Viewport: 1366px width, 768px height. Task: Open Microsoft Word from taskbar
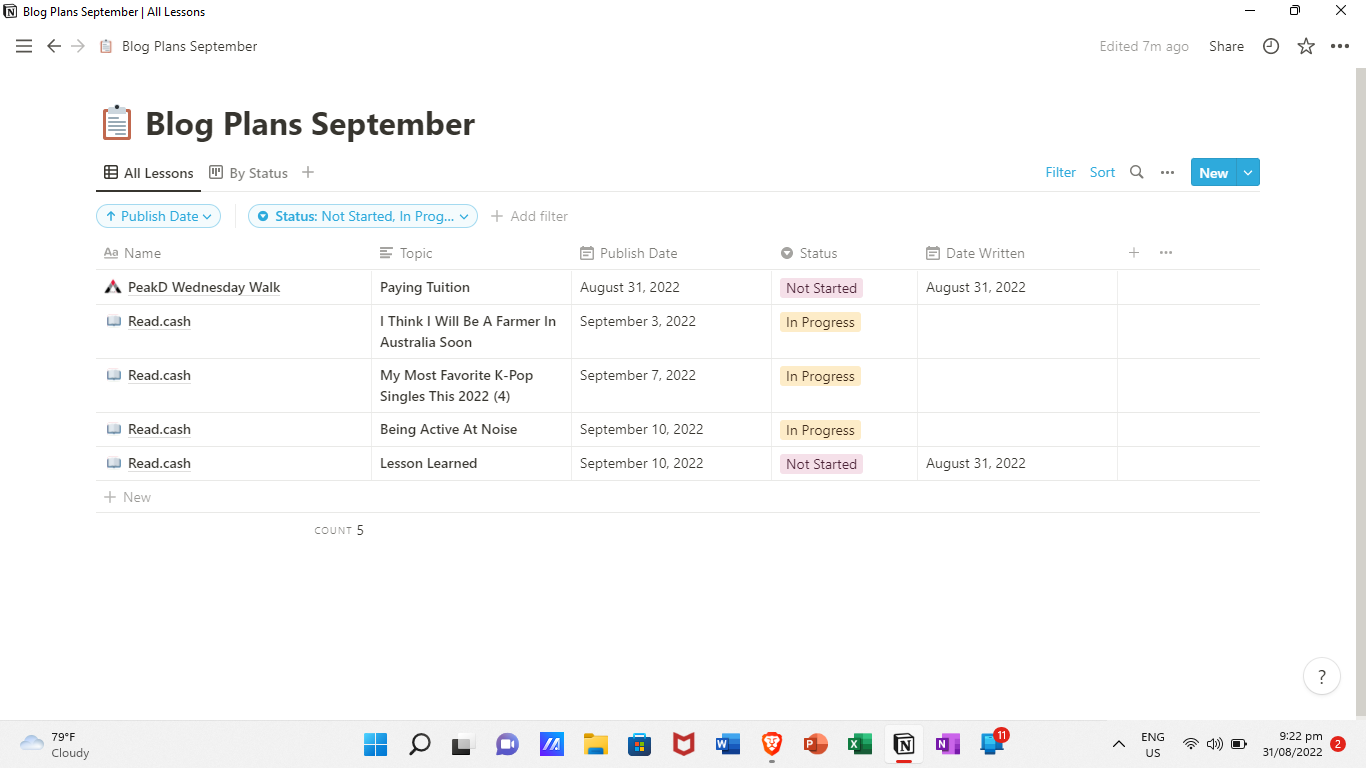(728, 744)
